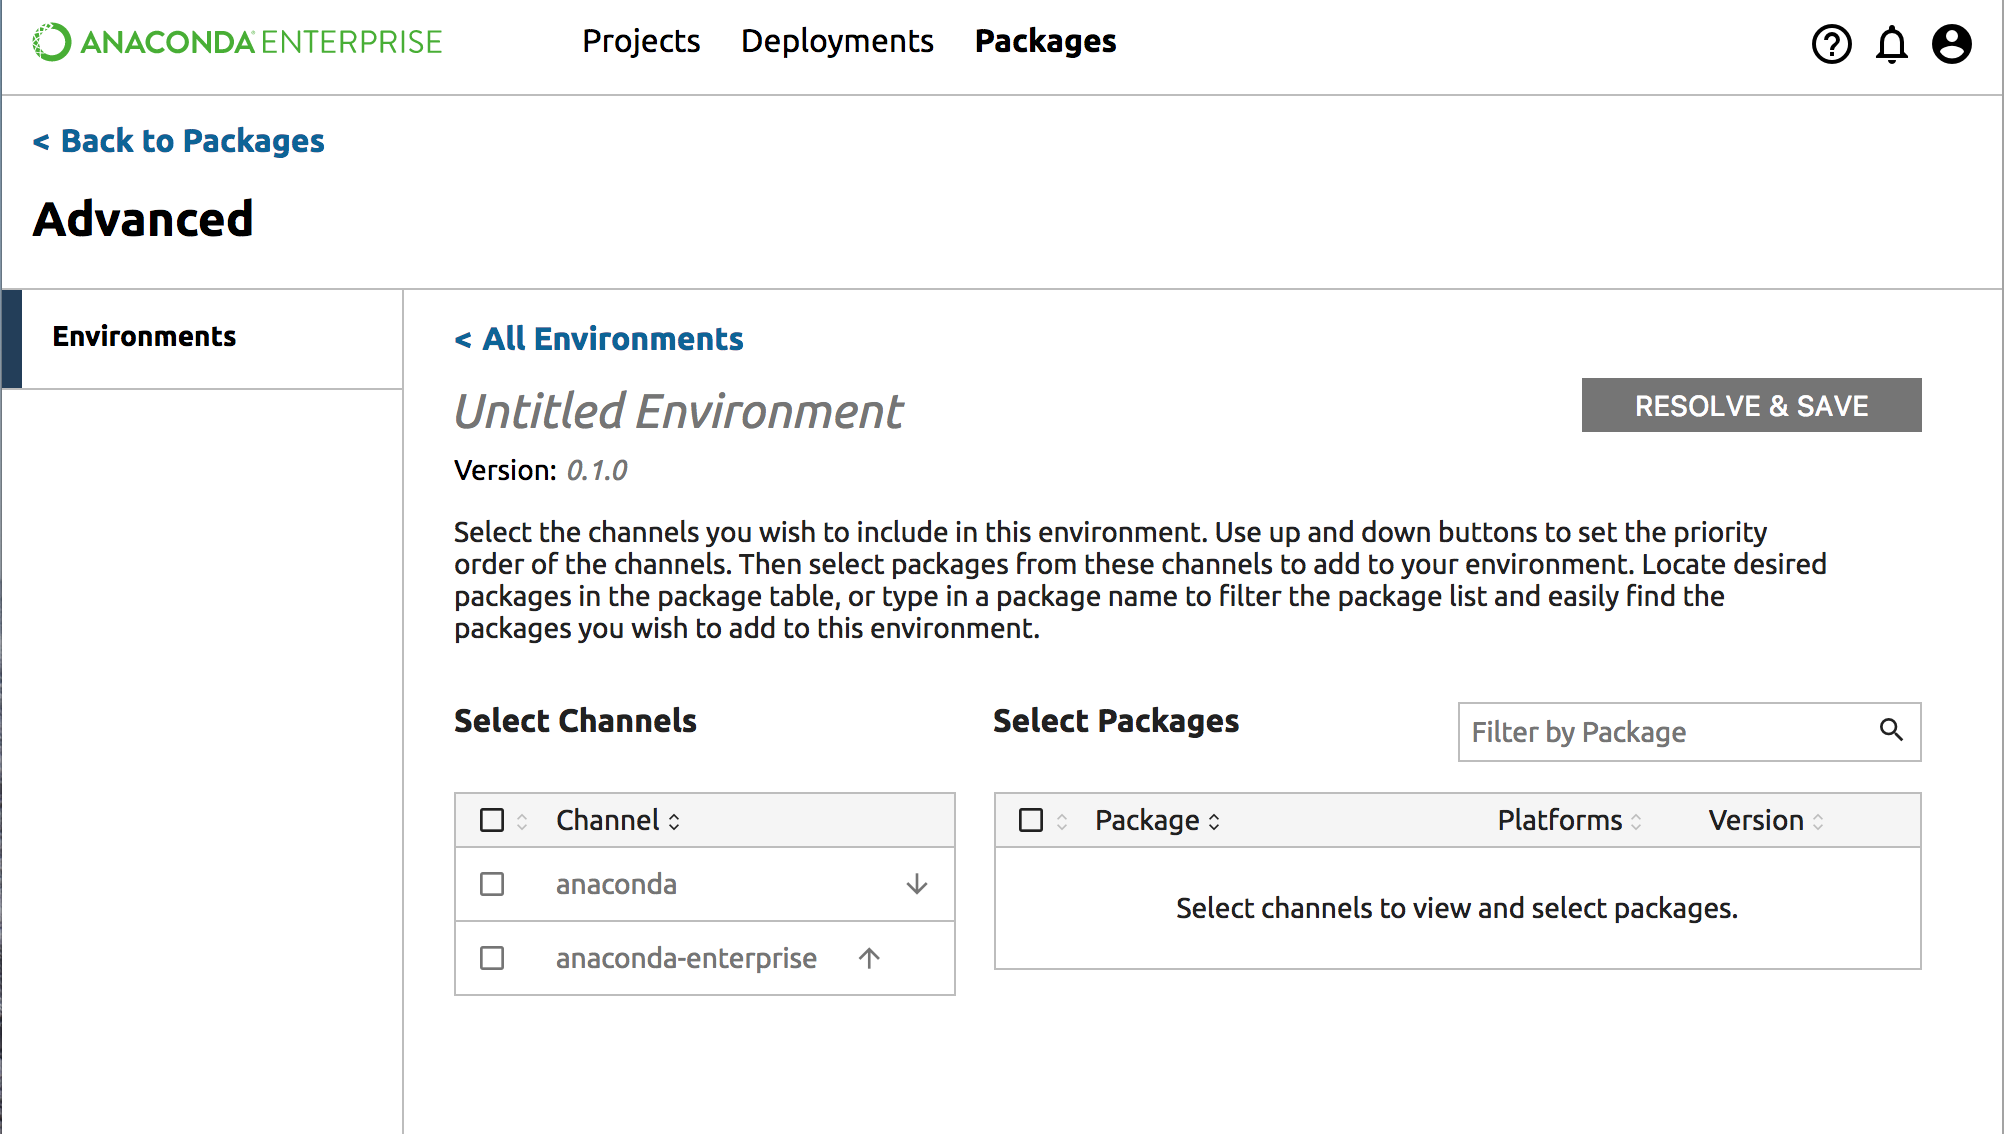2004x1134 pixels.
Task: Focus the Filter by Package field
Action: point(1665,732)
